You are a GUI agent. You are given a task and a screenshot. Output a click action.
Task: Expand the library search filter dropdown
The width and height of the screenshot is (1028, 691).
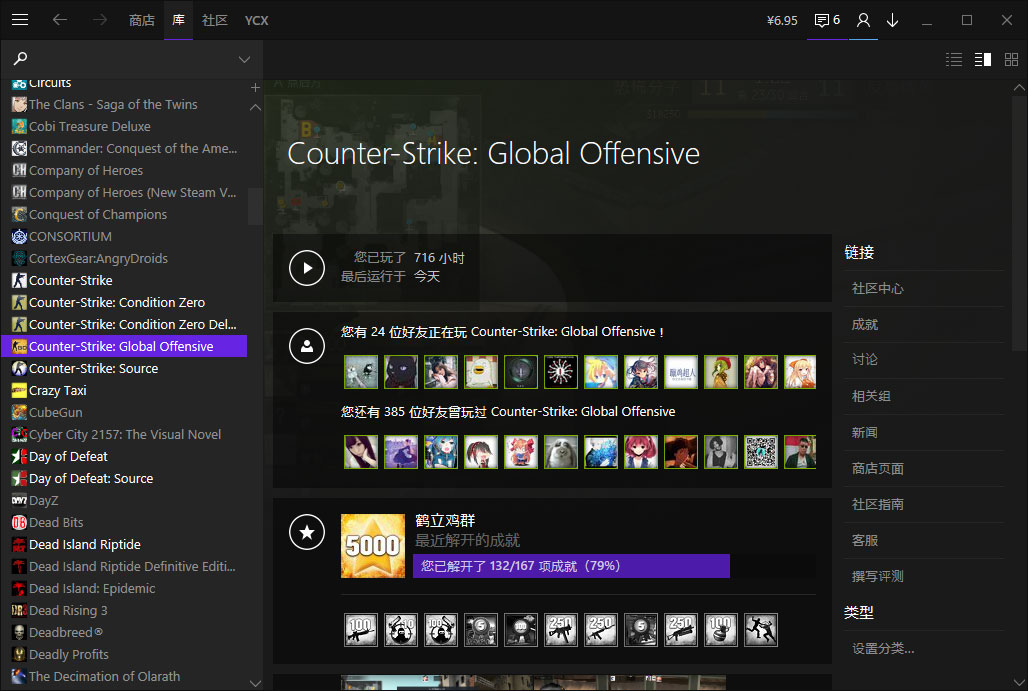click(x=245, y=60)
